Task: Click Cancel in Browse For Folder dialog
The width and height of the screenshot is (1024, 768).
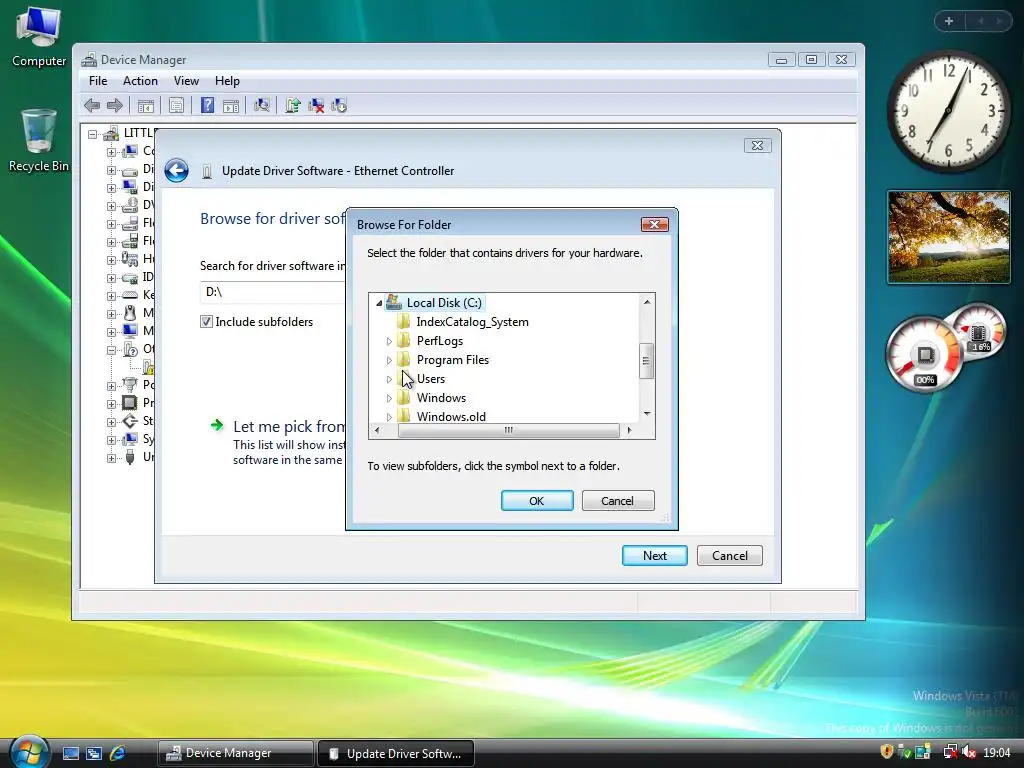Action: (618, 501)
